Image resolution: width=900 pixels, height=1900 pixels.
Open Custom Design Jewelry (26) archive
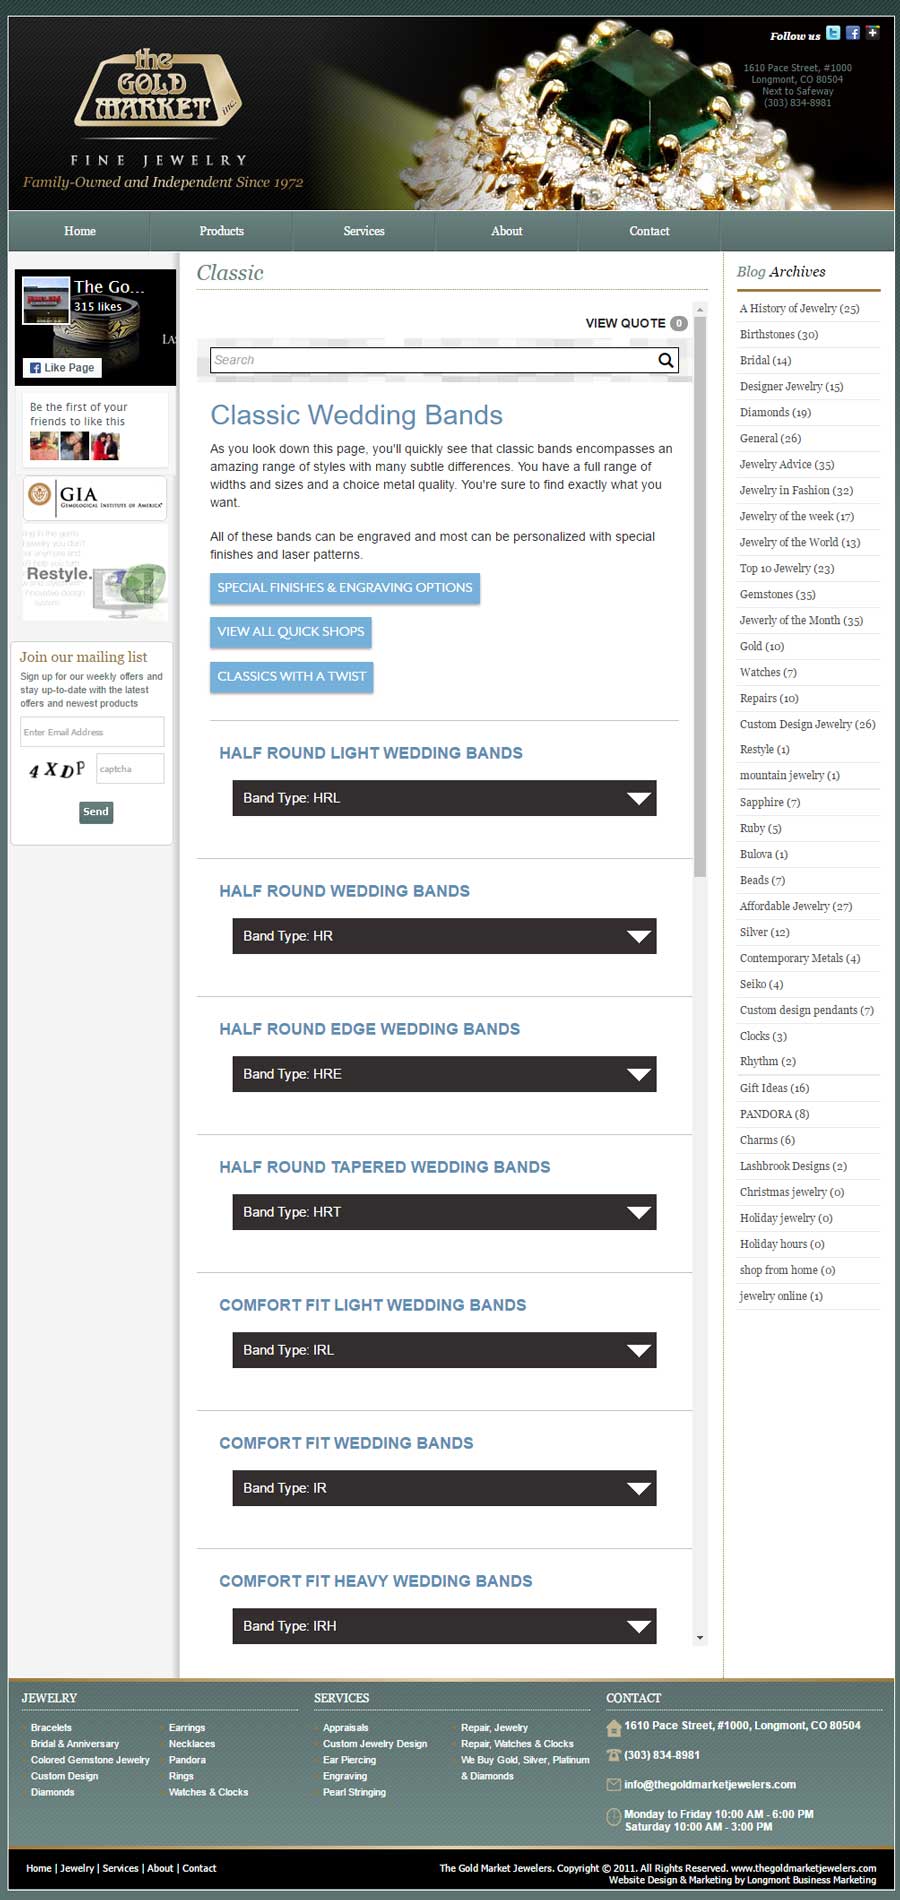pos(807,724)
